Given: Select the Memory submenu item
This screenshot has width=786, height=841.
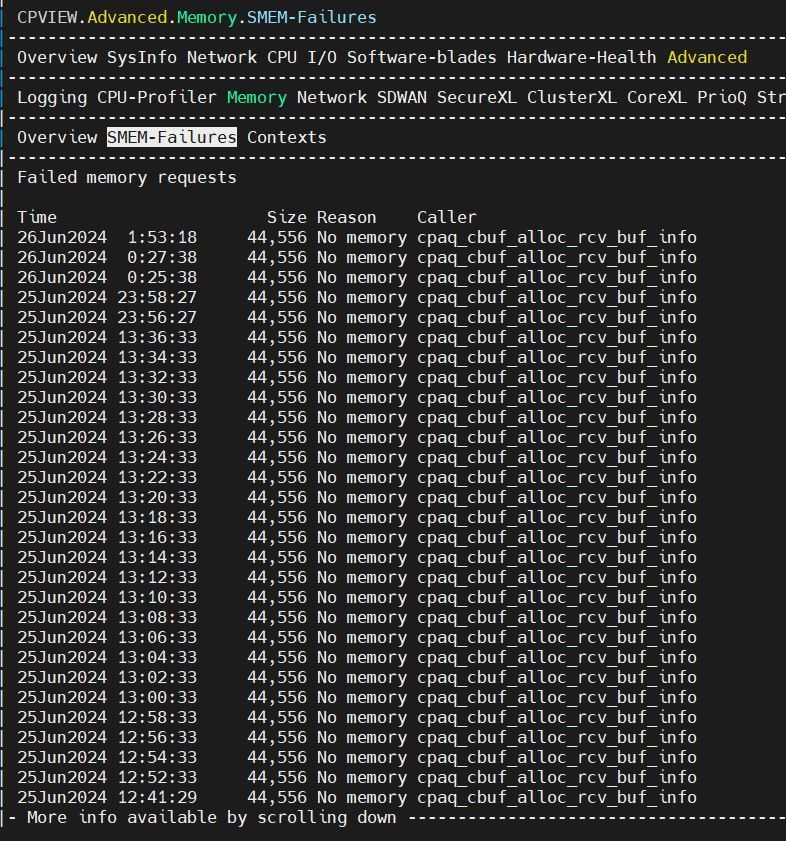Looking at the screenshot, I should [256, 97].
